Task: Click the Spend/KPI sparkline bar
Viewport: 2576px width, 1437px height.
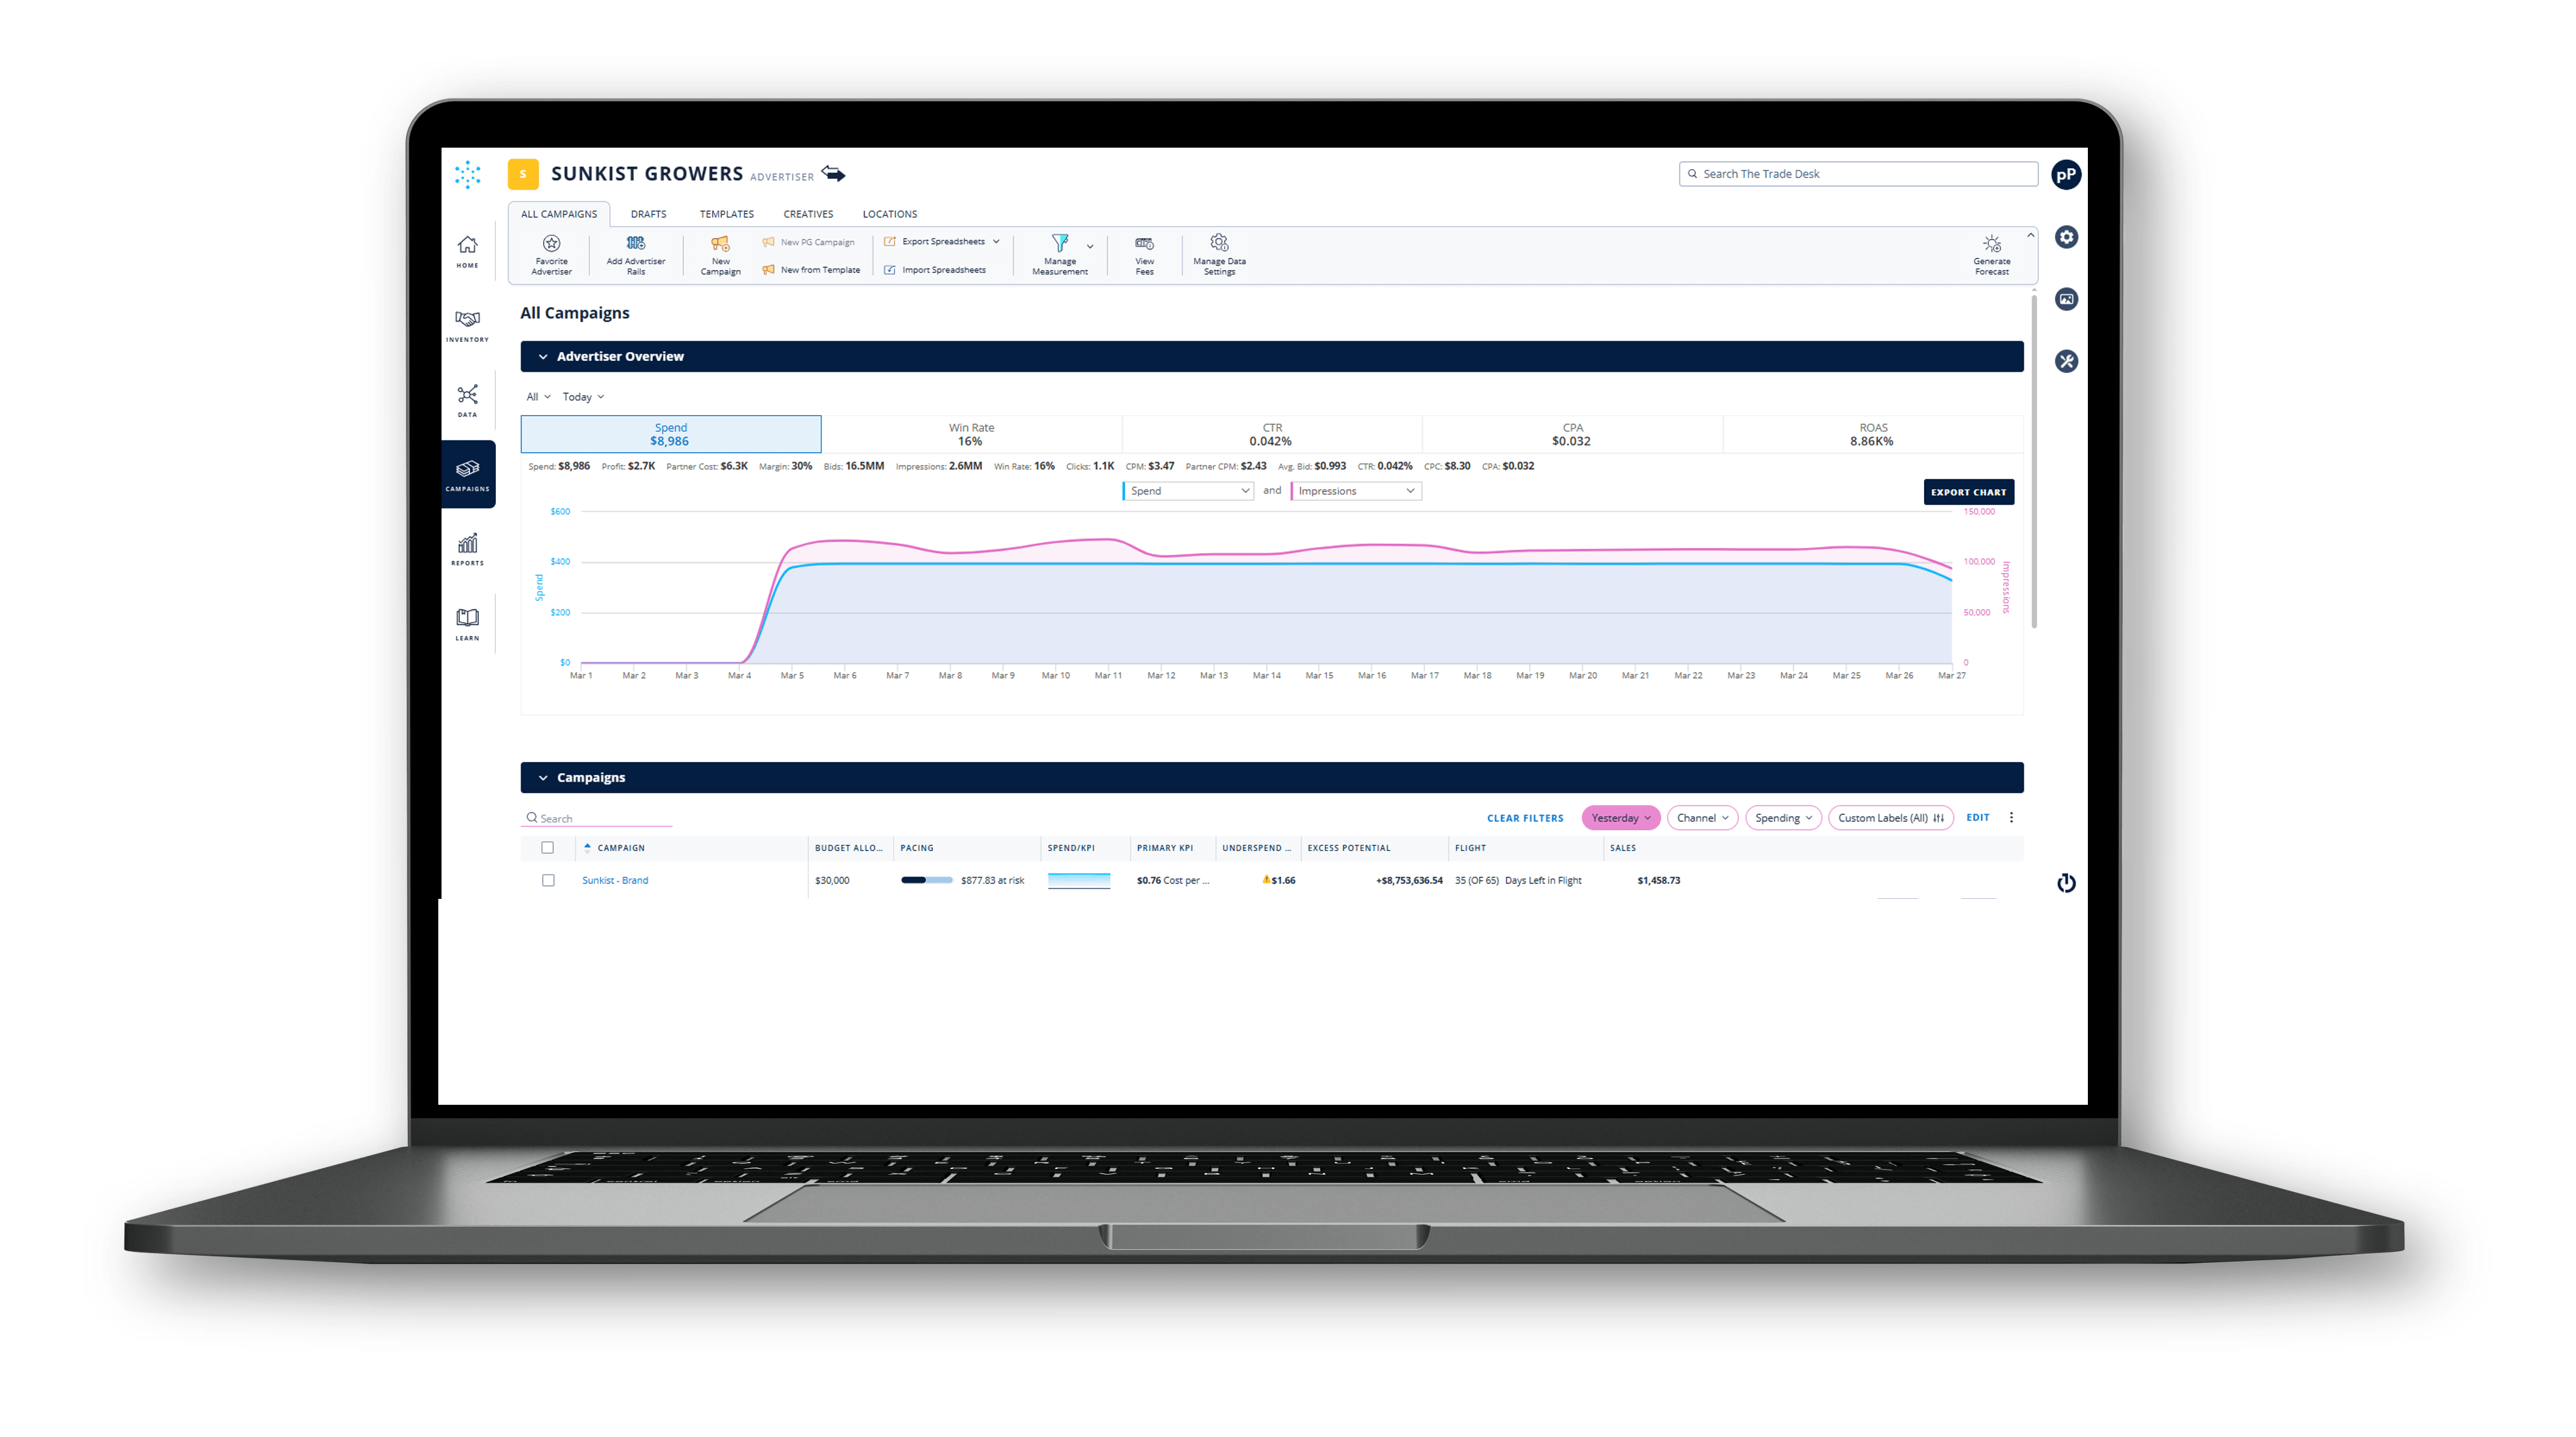Action: 1078,881
